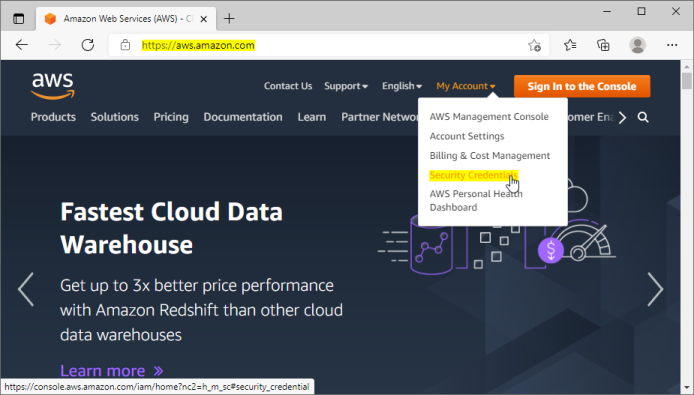This screenshot has width=694, height=395.
Task: Add this page to favorites
Action: tap(534, 45)
